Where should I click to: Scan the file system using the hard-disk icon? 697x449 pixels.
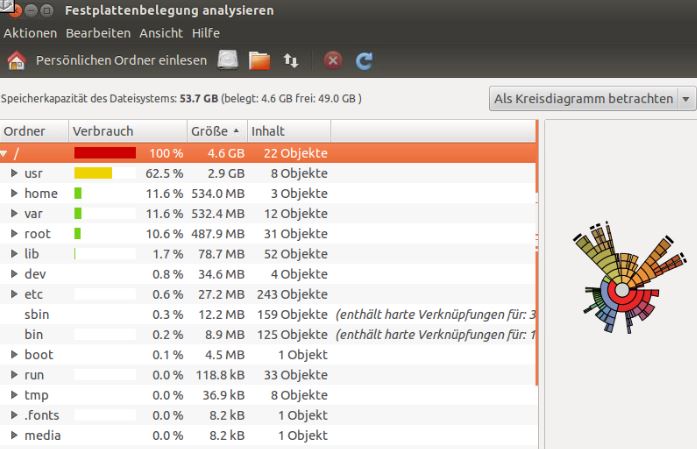pos(228,60)
